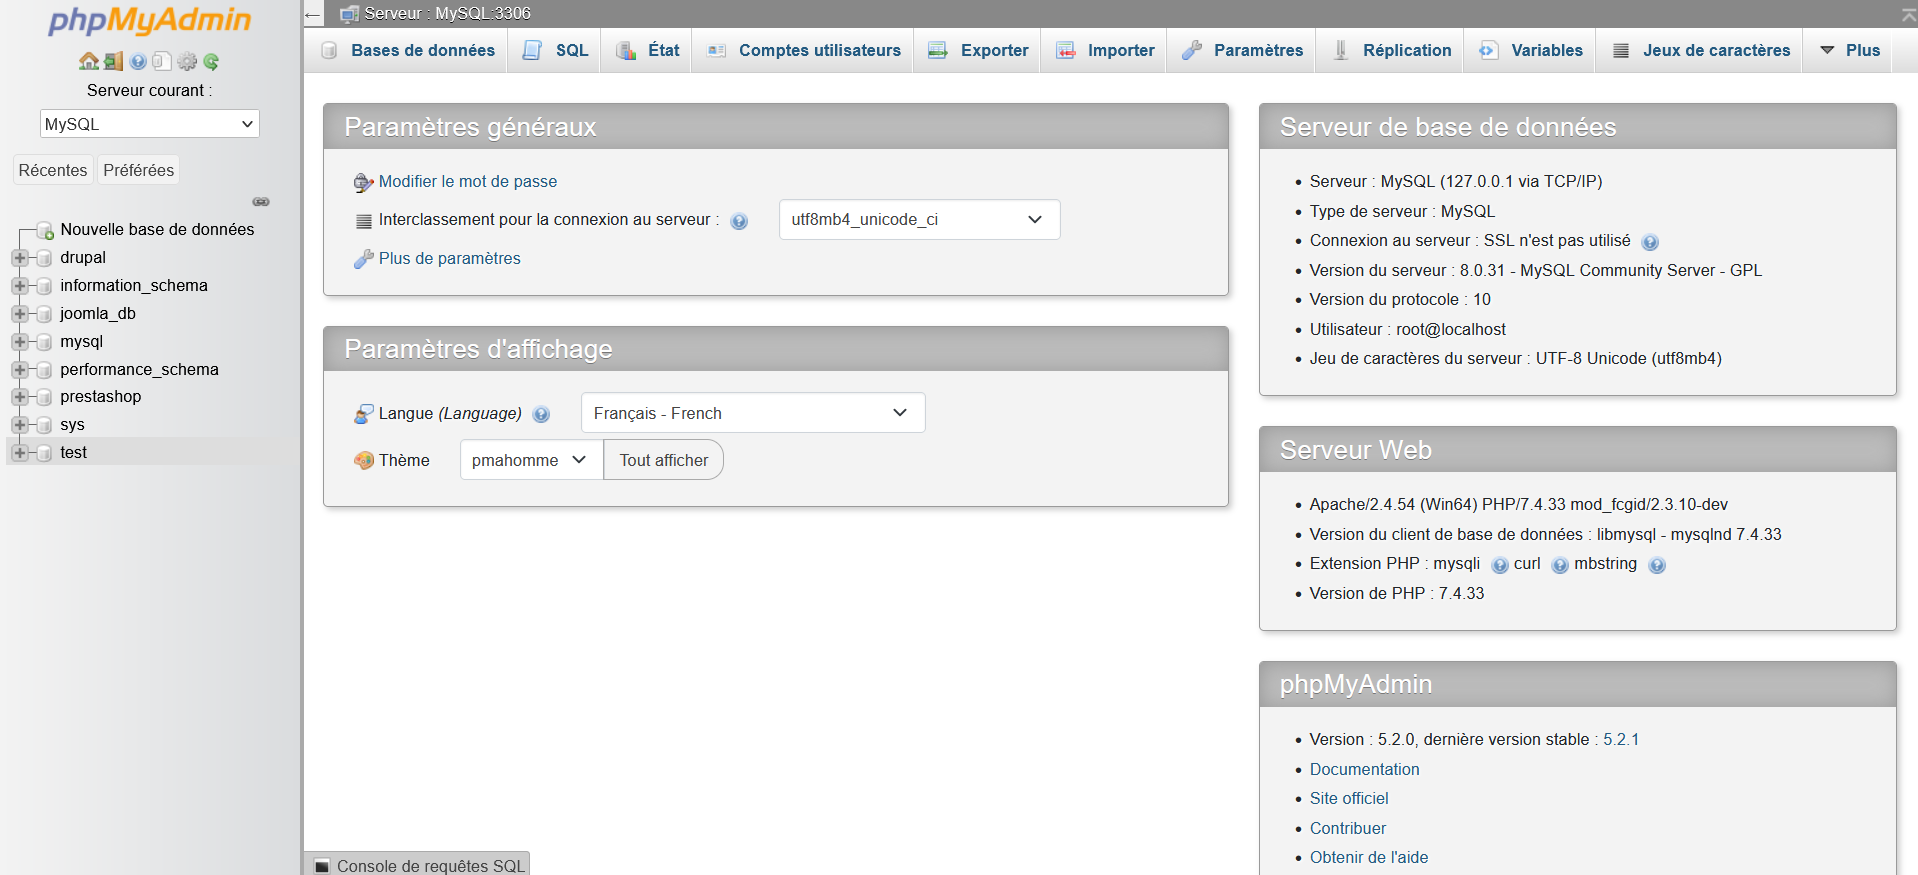Click help icon next to Langue label

[541, 414]
